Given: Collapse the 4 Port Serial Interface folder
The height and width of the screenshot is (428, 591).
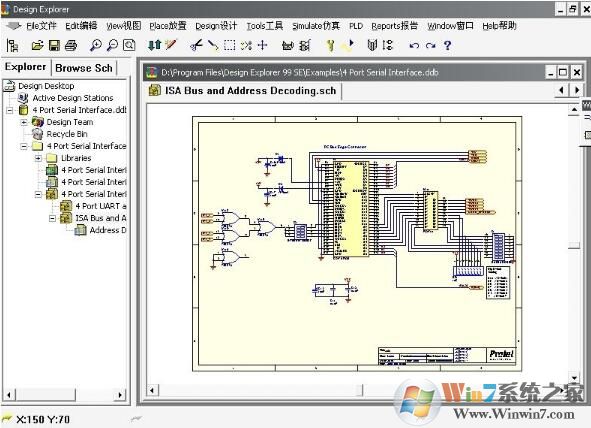Looking at the screenshot, I should pyautogui.click(x=24, y=146).
